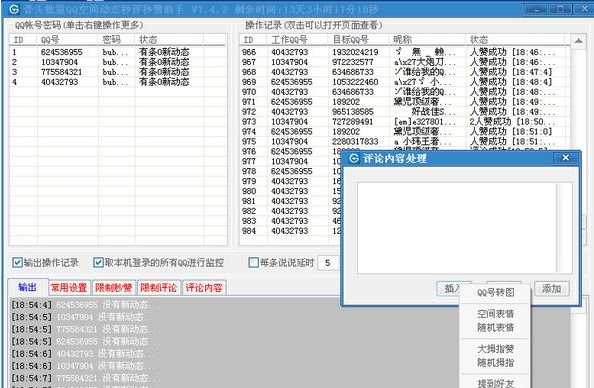
Task: Open the 评论内容 tab
Action: tap(204, 288)
